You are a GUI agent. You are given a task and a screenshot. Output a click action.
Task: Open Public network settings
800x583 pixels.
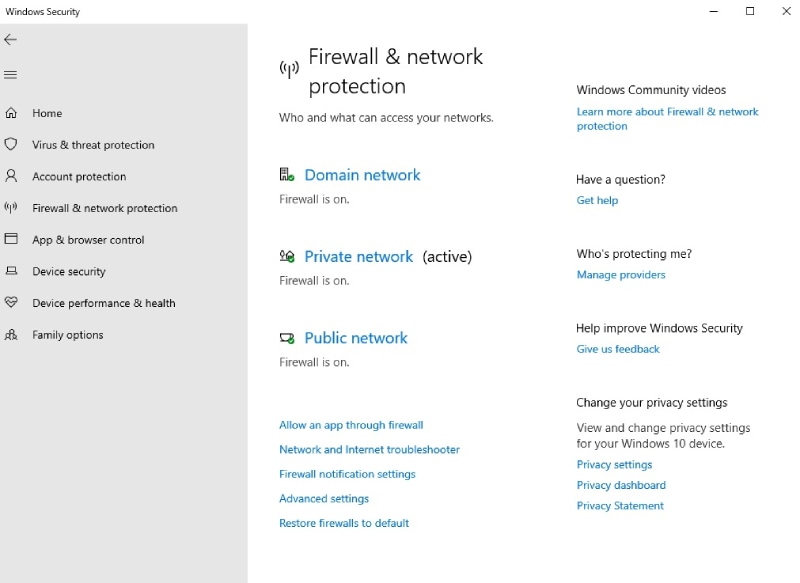coord(355,338)
